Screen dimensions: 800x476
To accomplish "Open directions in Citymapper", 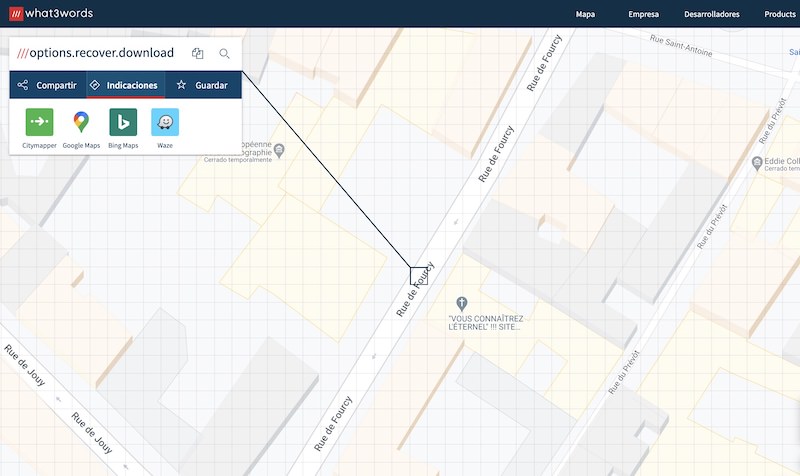I will pos(39,128).
